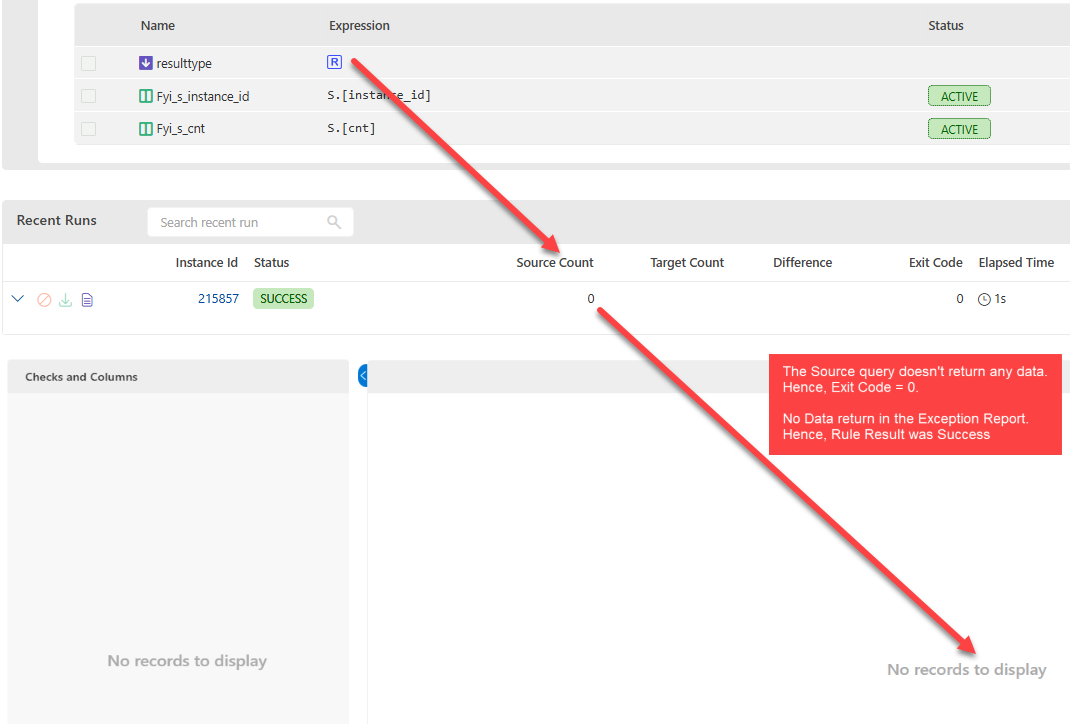Open instance ID 215857 link

[x=218, y=299]
